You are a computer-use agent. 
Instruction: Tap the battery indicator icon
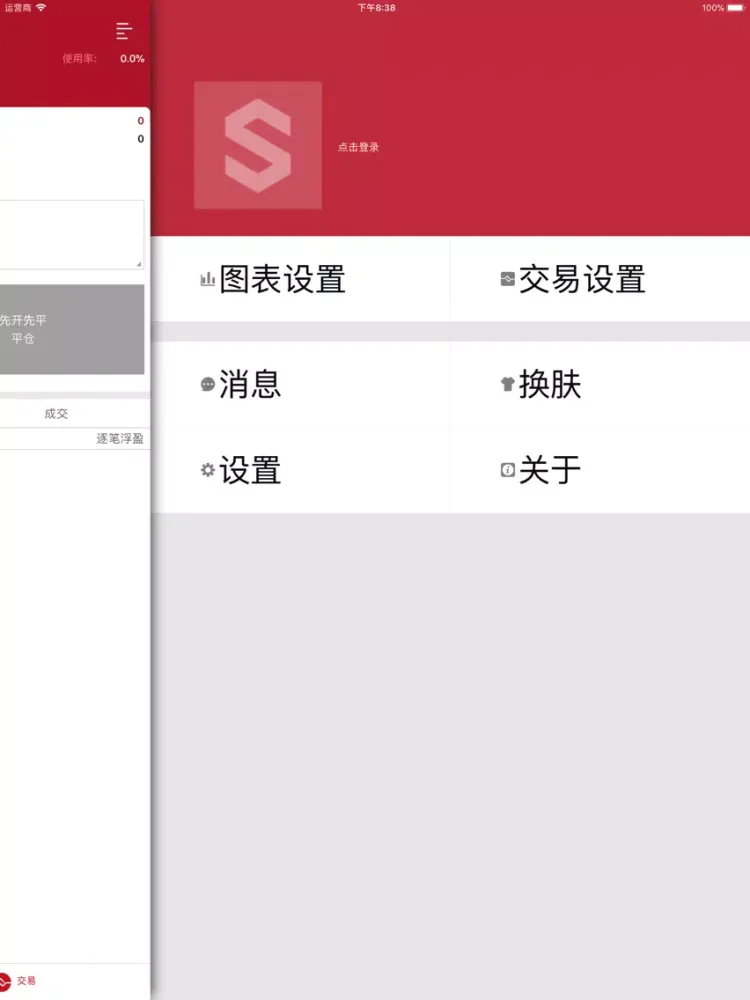point(735,8)
